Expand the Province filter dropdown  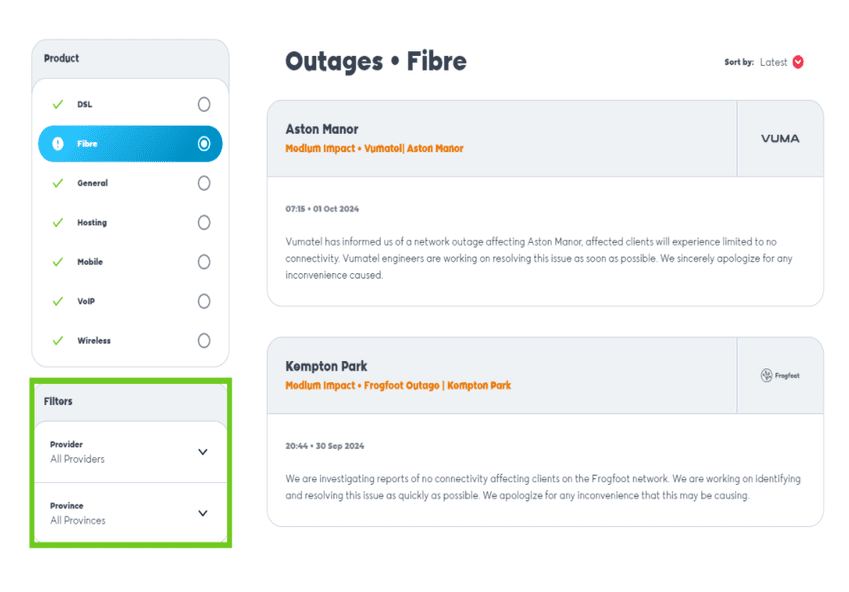click(x=202, y=513)
